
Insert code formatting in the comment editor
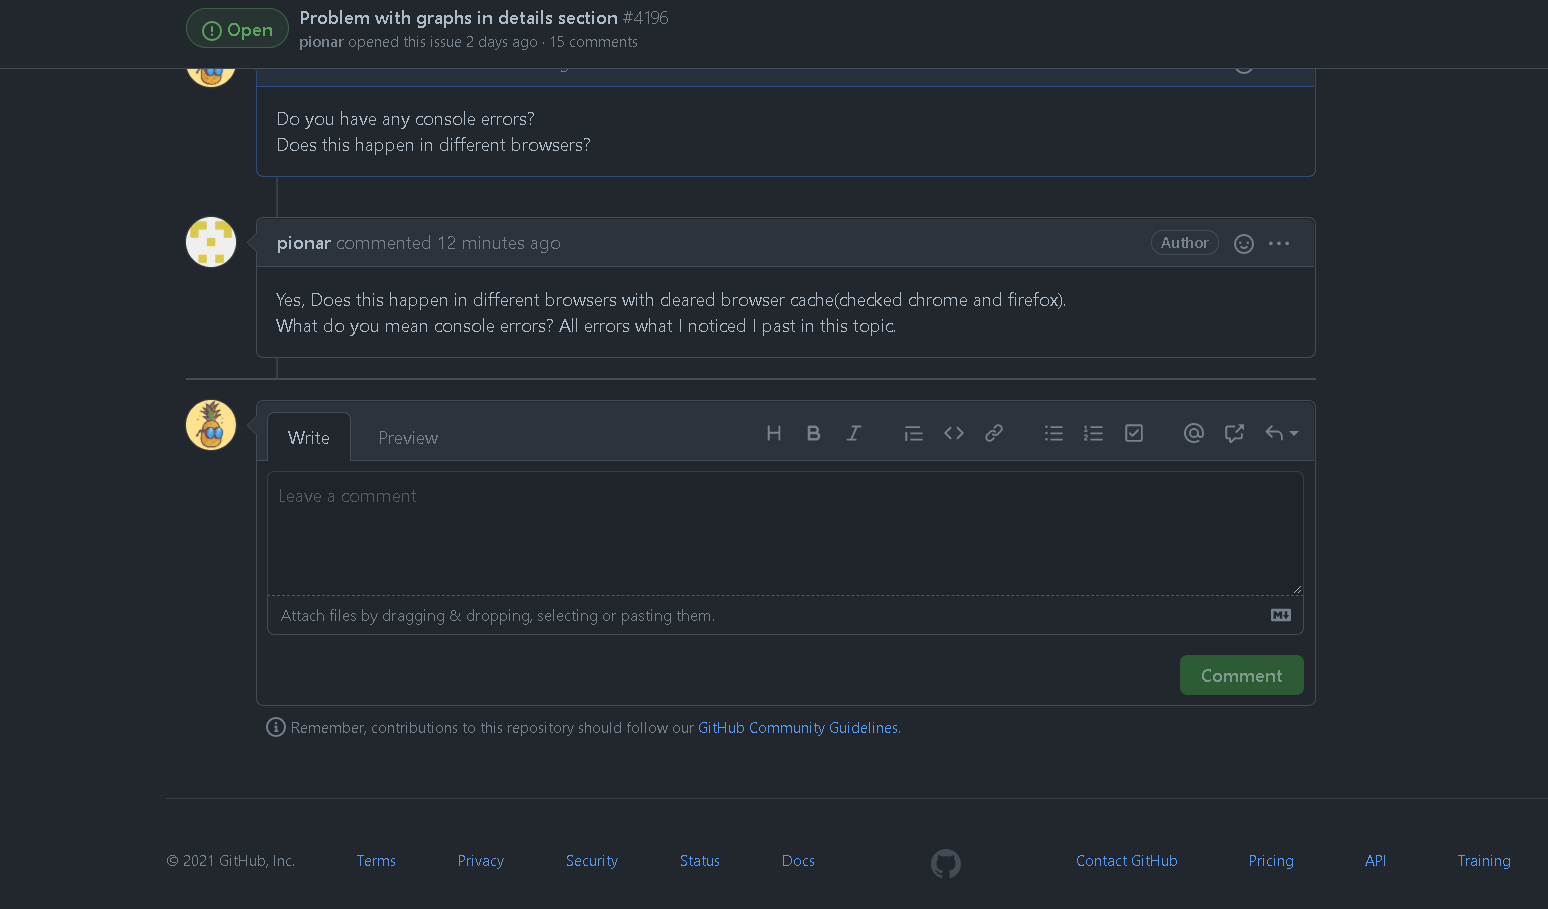pos(953,433)
